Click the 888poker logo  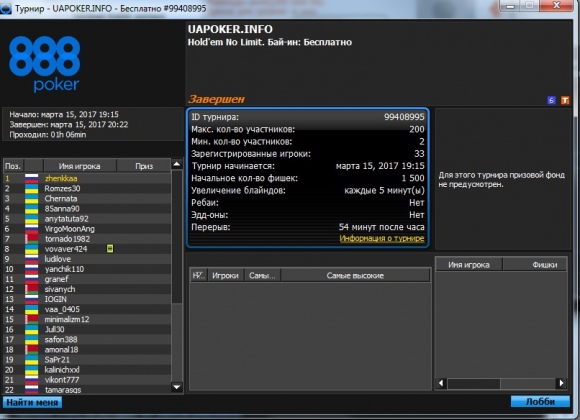(x=44, y=64)
